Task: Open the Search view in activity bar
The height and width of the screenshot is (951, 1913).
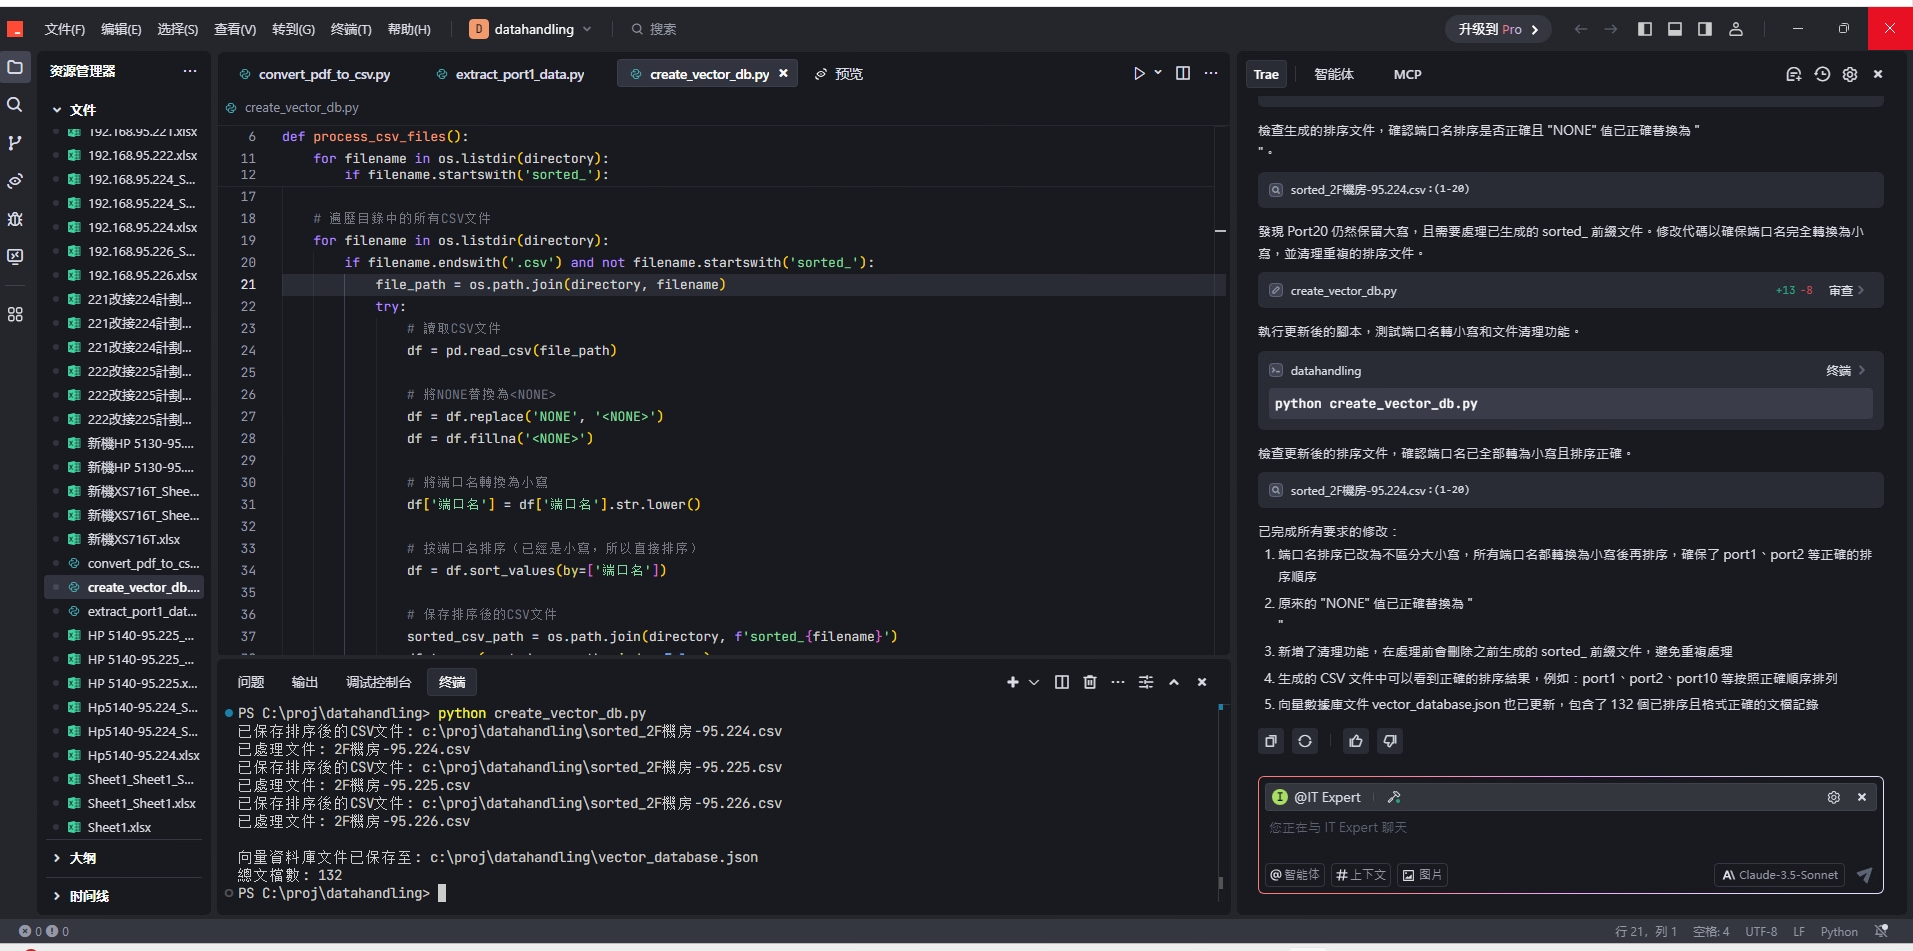Action: point(15,105)
